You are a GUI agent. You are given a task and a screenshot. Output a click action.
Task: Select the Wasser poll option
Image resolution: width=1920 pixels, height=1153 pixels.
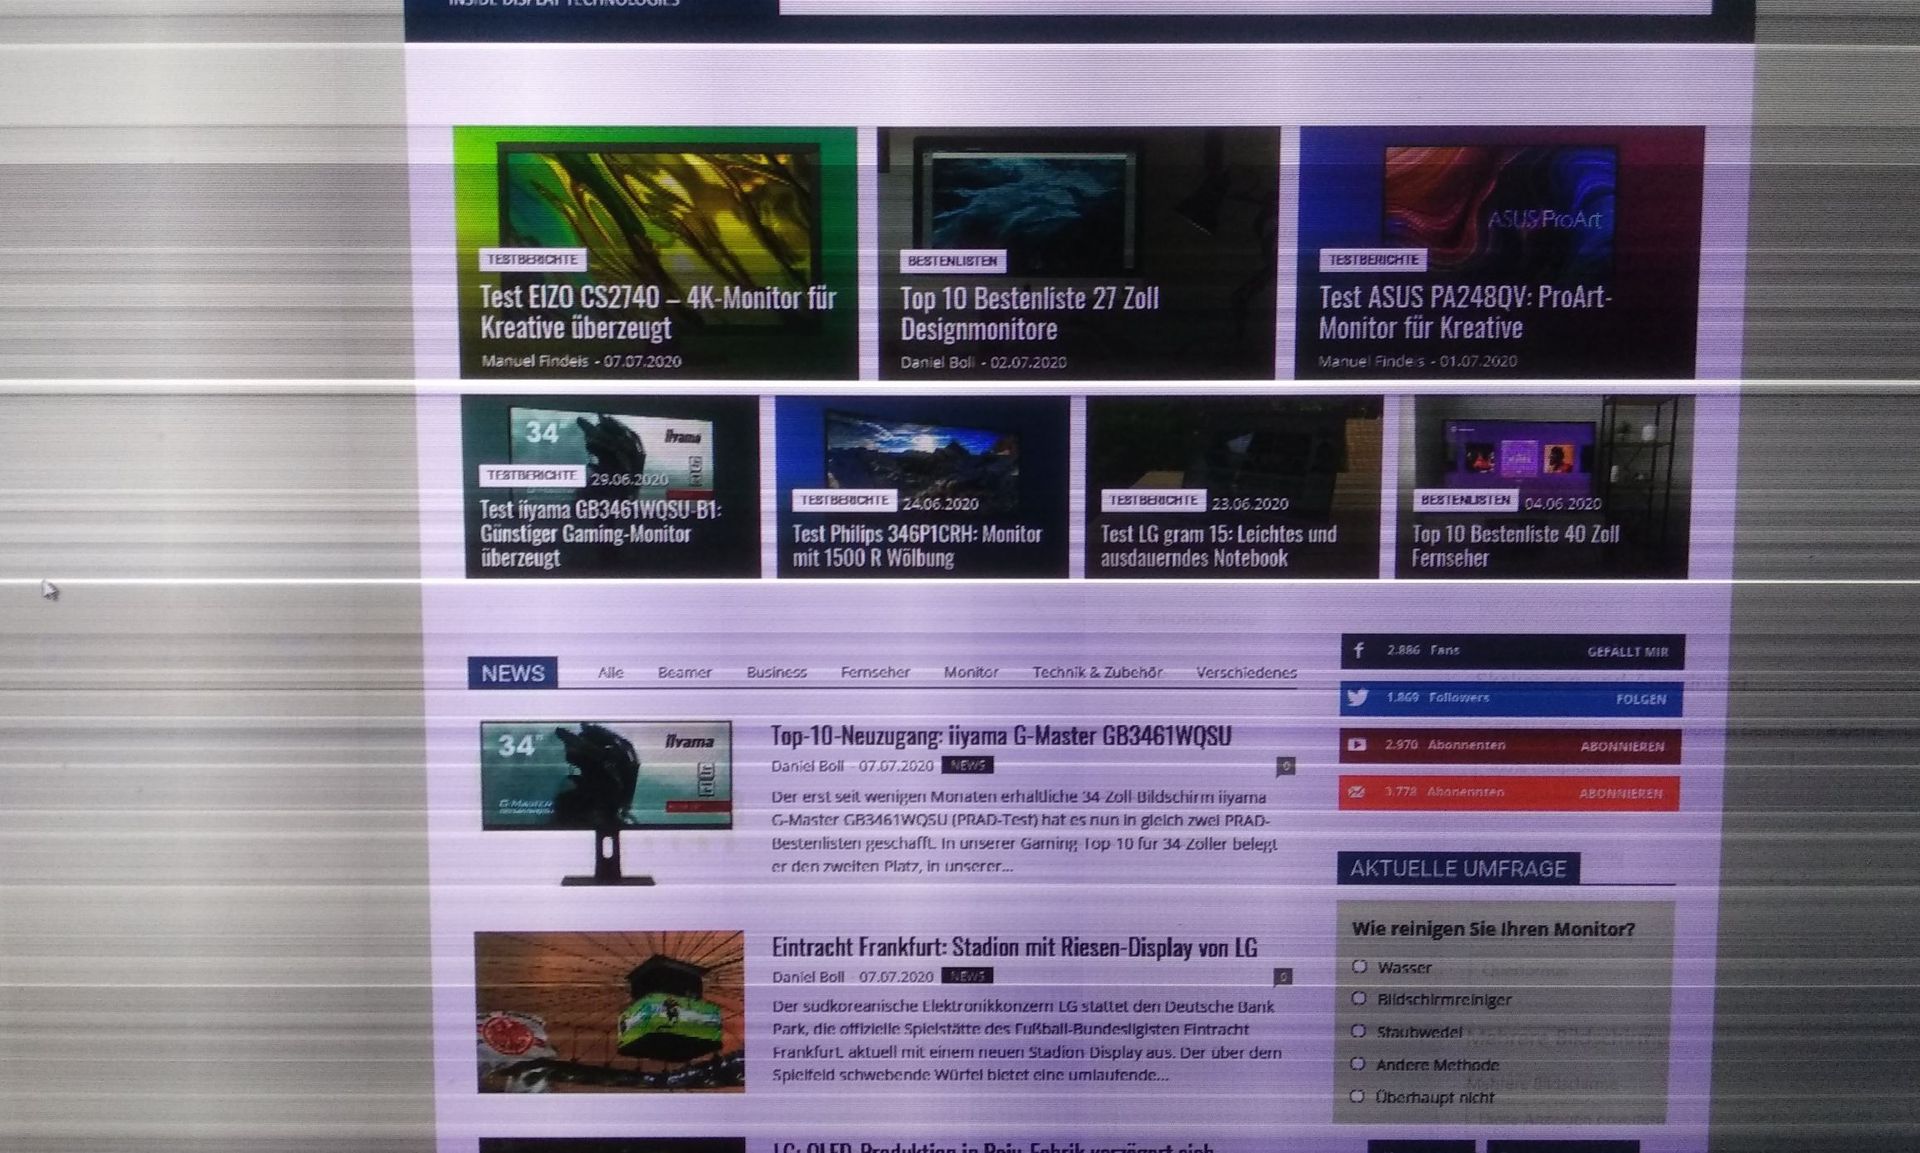(x=1359, y=967)
